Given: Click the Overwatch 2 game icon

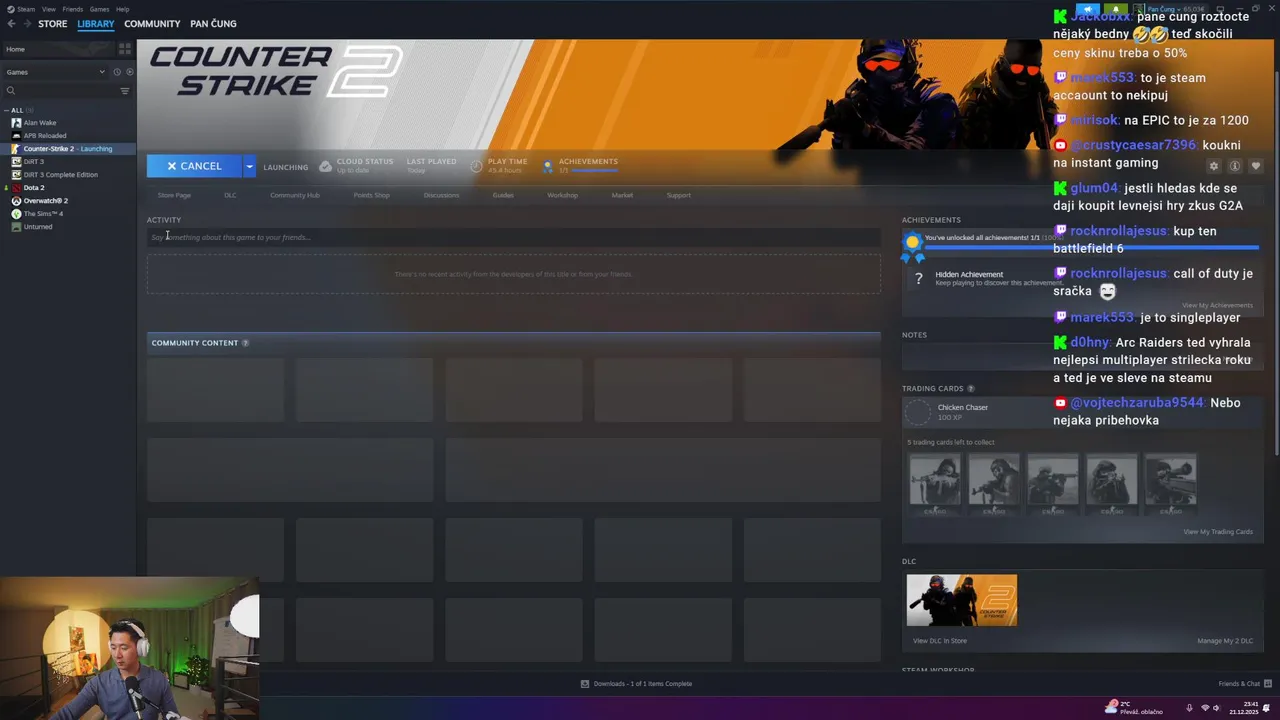Looking at the screenshot, I should point(16,201).
